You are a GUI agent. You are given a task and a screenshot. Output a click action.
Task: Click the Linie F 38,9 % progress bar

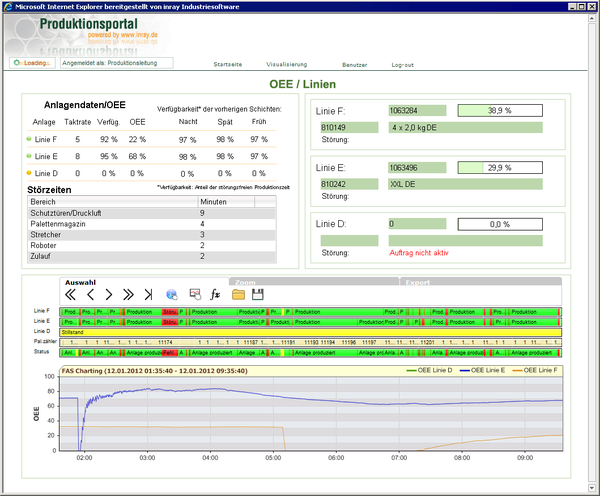click(x=500, y=111)
